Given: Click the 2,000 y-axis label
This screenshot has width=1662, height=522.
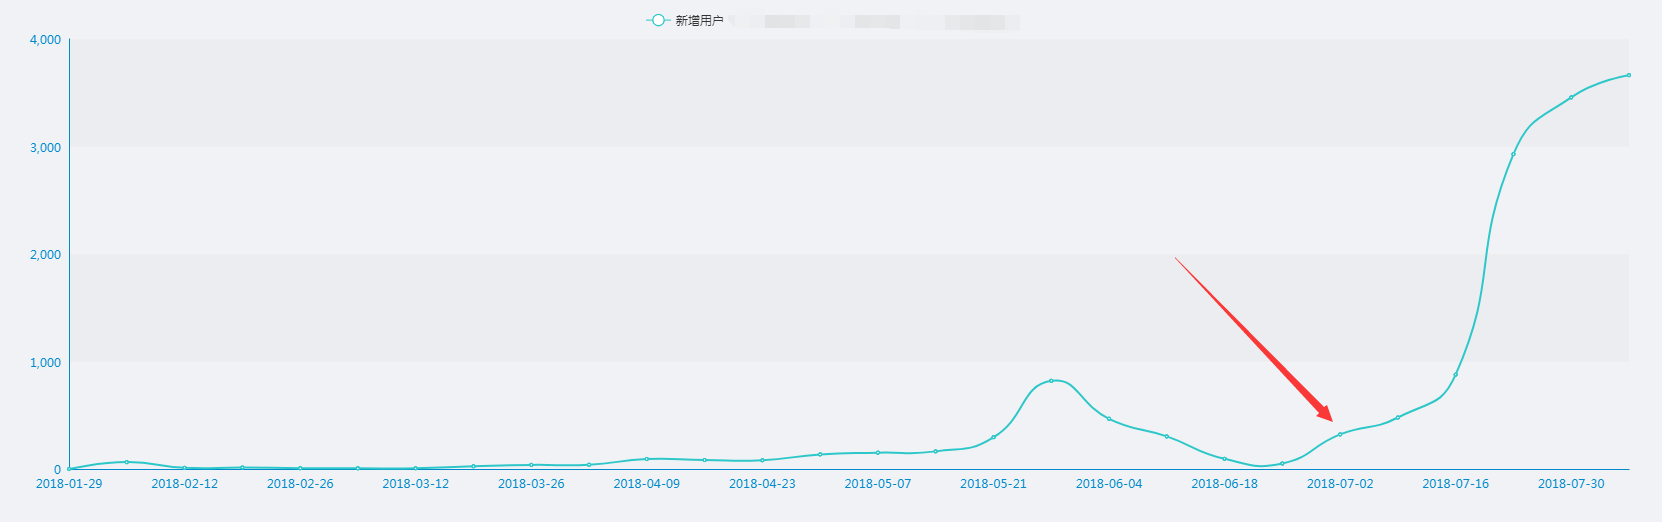Looking at the screenshot, I should point(46,255).
